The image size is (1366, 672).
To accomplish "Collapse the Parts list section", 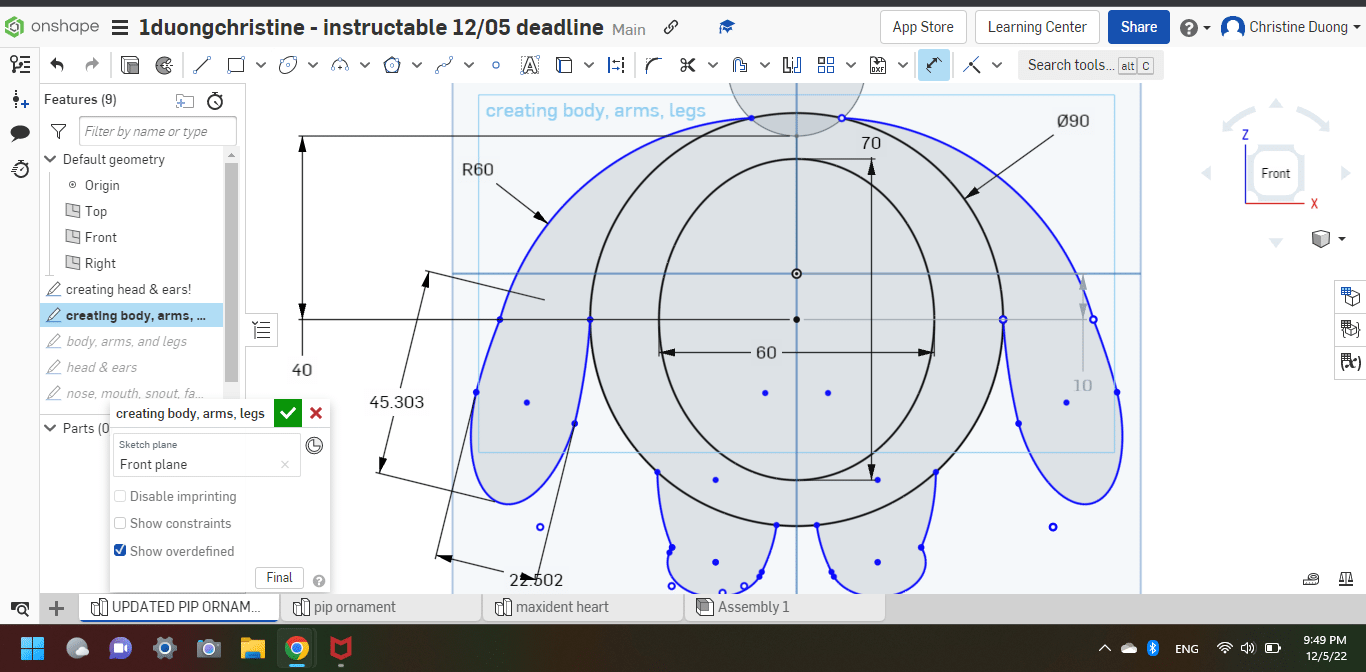I will pos(51,428).
